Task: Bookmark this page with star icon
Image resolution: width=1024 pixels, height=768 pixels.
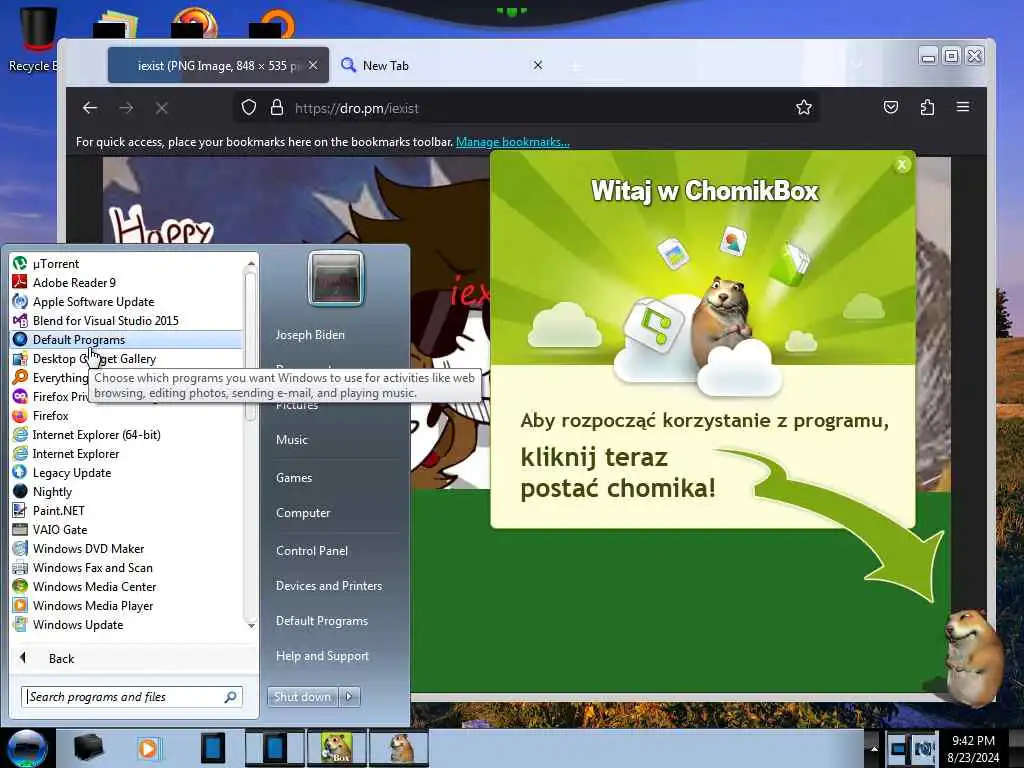Action: pos(804,107)
